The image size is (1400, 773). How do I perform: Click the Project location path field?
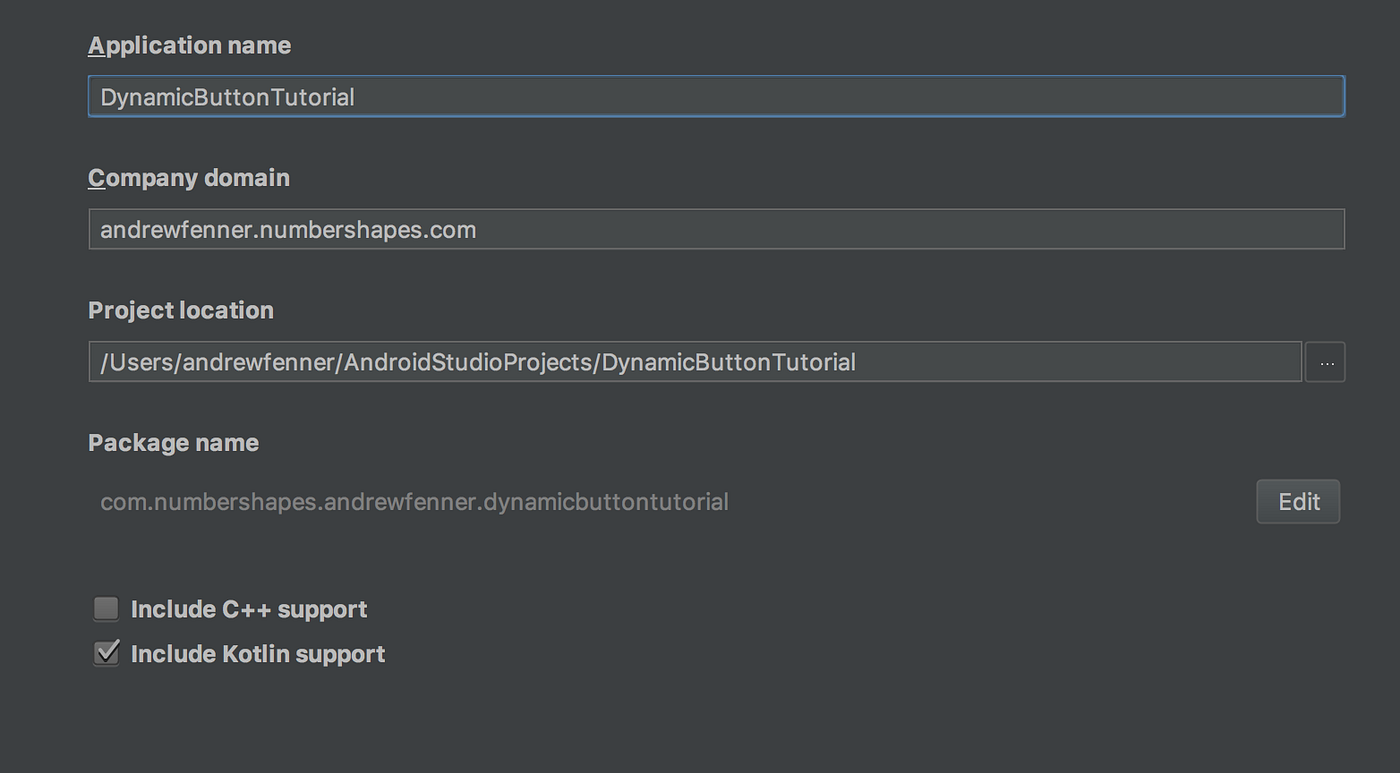[x=695, y=362]
